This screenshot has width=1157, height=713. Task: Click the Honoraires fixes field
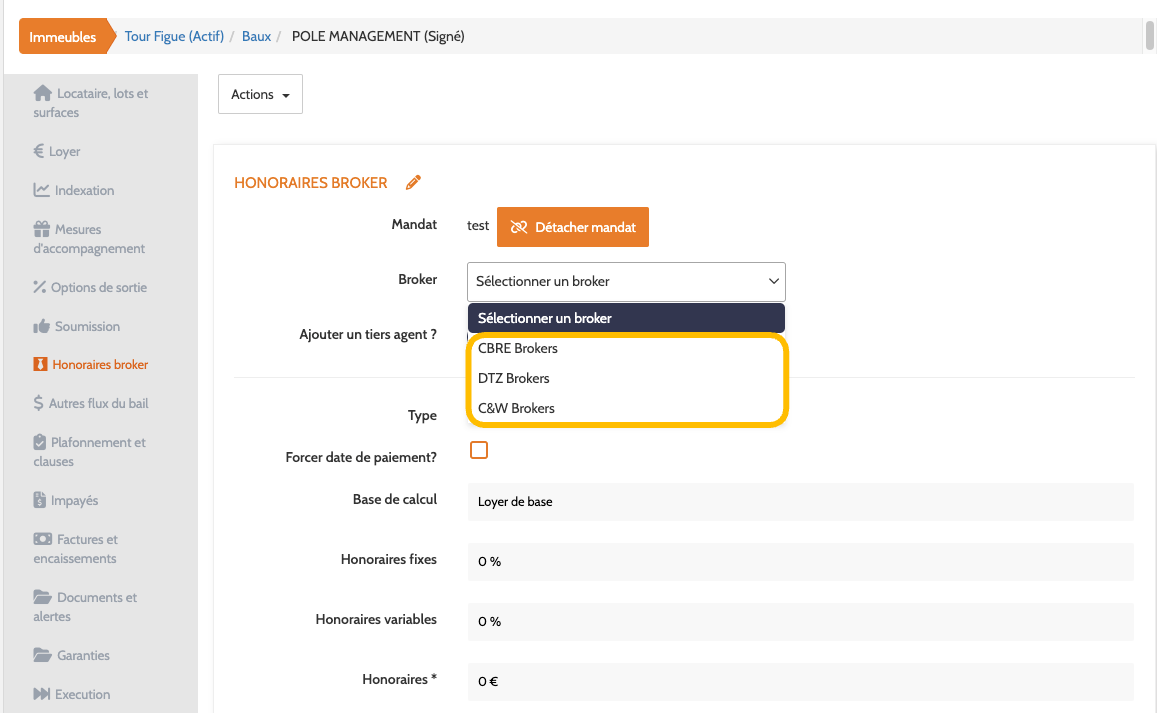coord(800,562)
